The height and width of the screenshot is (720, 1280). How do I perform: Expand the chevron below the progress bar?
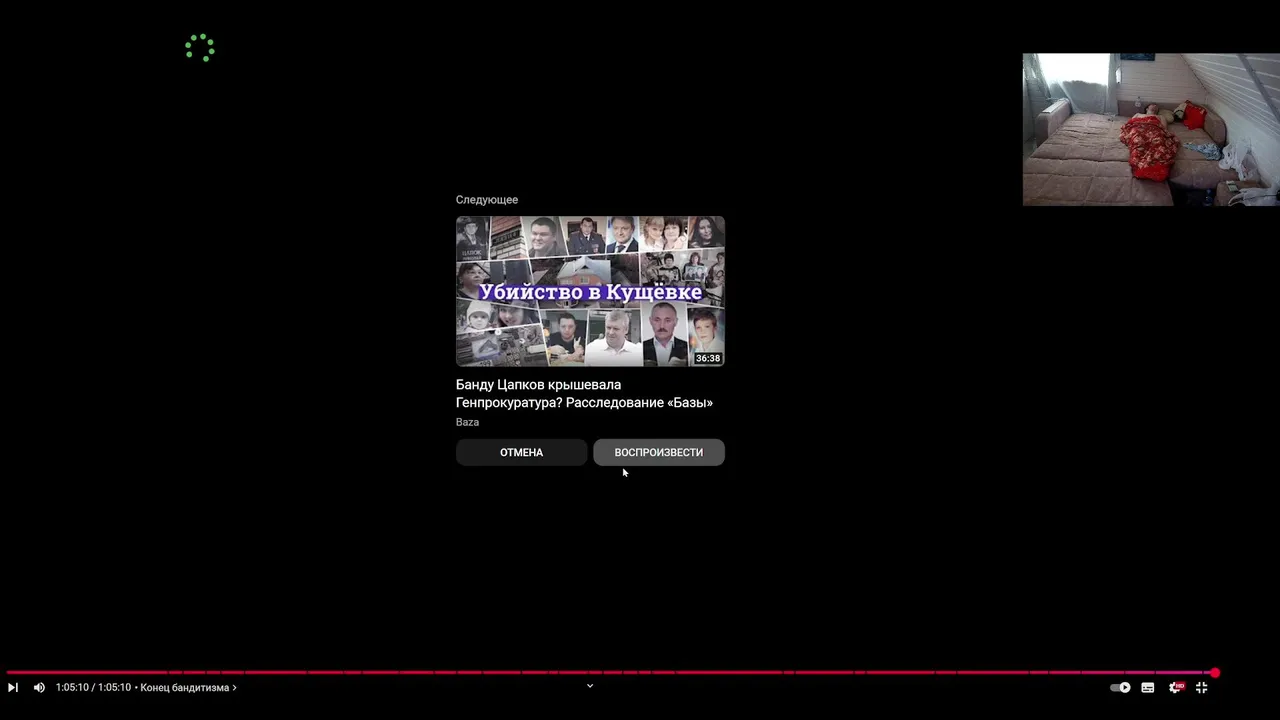pos(590,685)
